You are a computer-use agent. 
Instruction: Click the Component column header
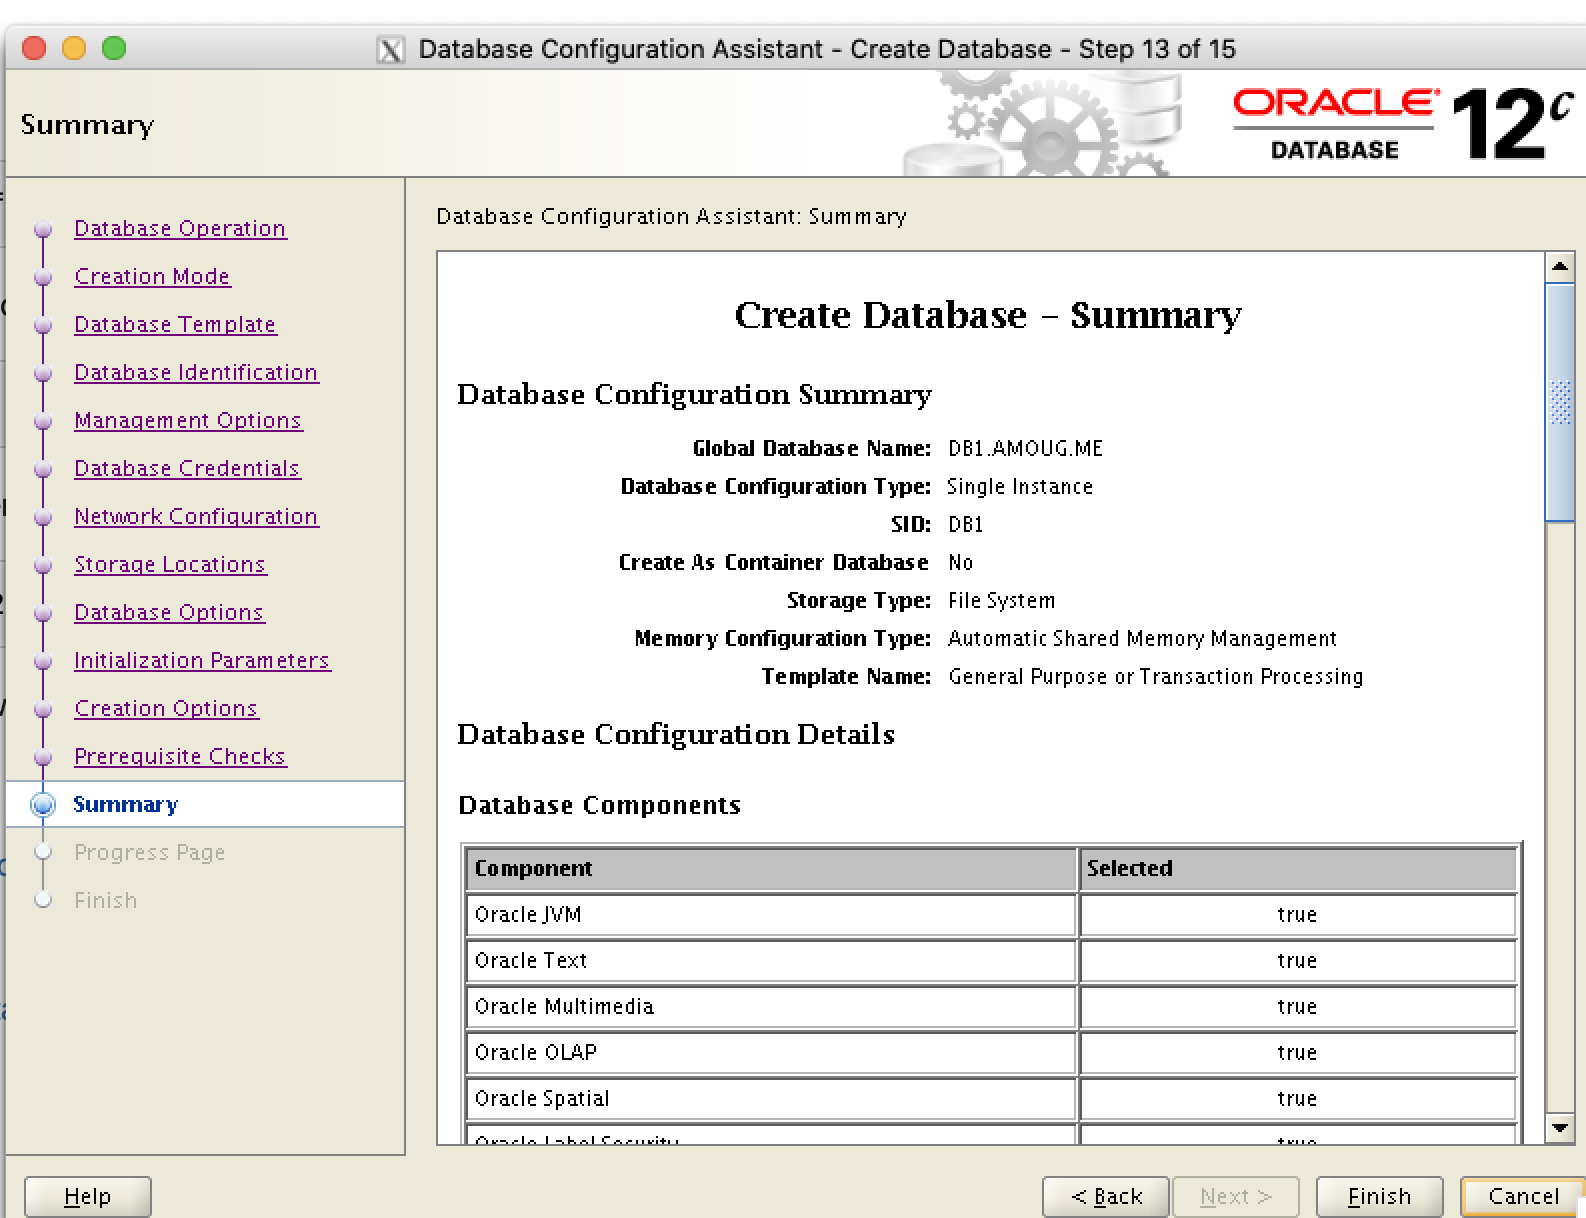[771, 868]
